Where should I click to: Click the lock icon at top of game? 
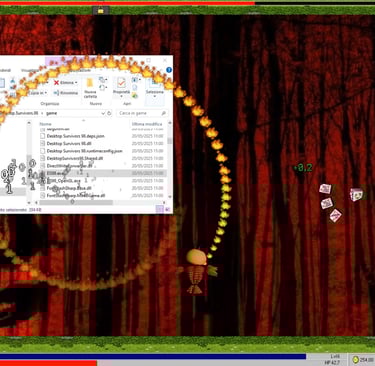(101, 11)
